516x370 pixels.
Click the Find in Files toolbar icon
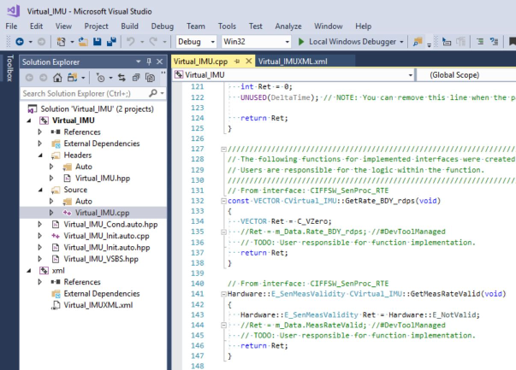click(x=417, y=42)
